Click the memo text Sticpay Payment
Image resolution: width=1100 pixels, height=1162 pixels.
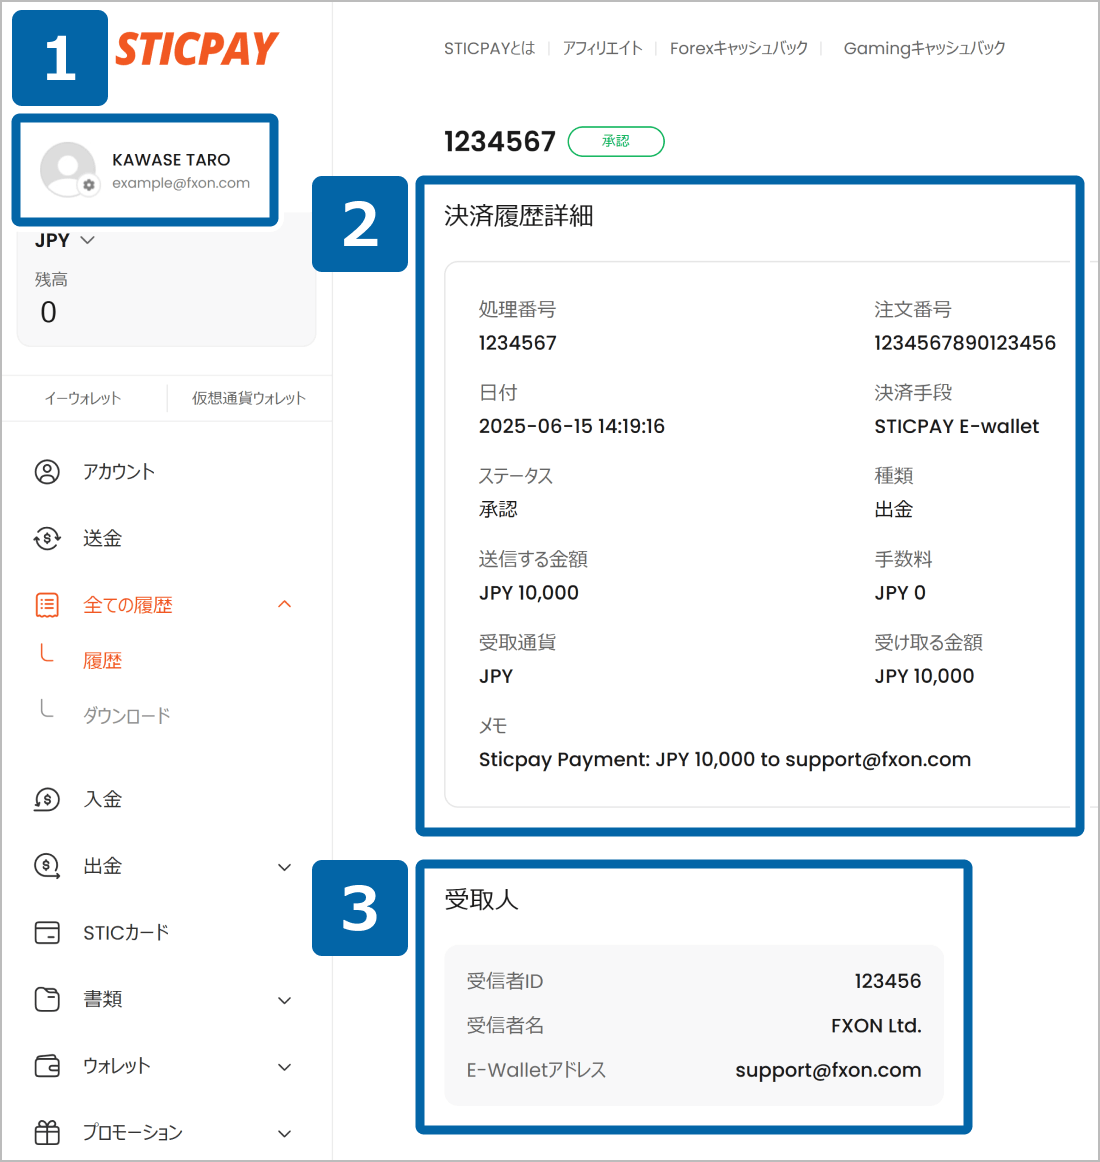(725, 760)
